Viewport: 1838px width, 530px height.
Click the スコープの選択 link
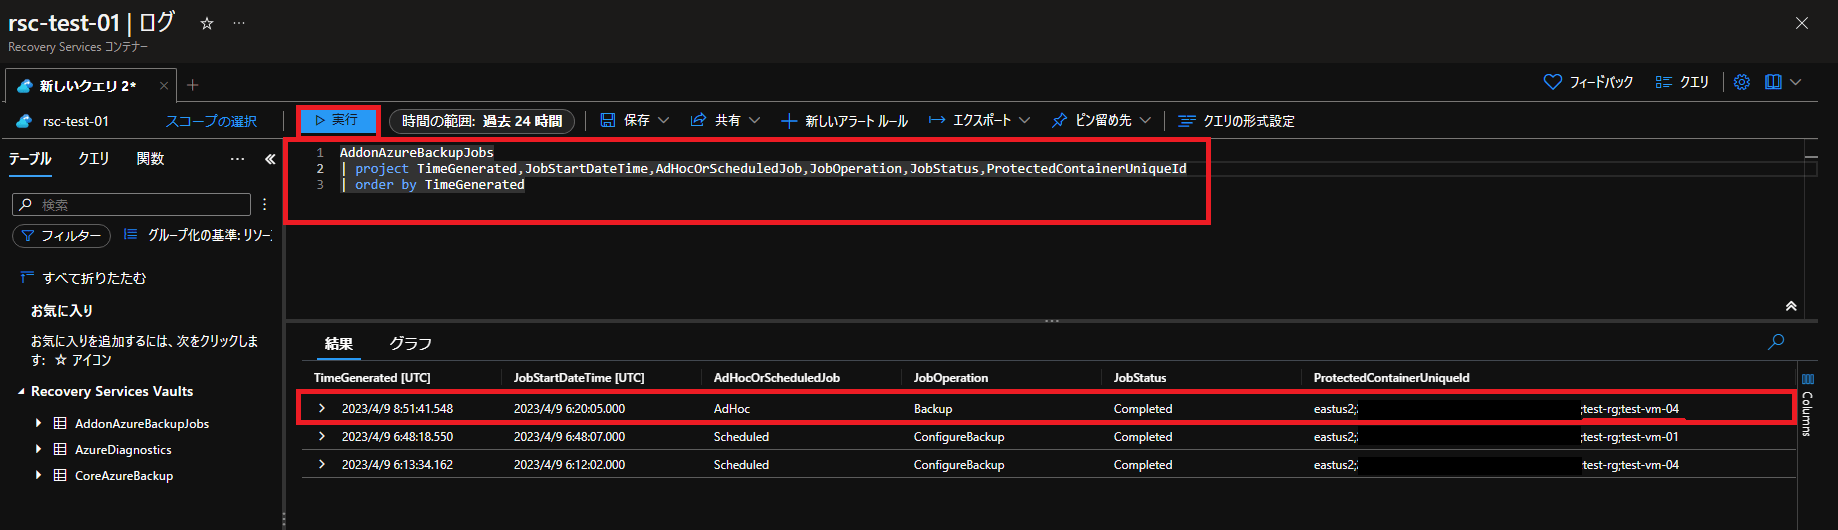coord(211,121)
